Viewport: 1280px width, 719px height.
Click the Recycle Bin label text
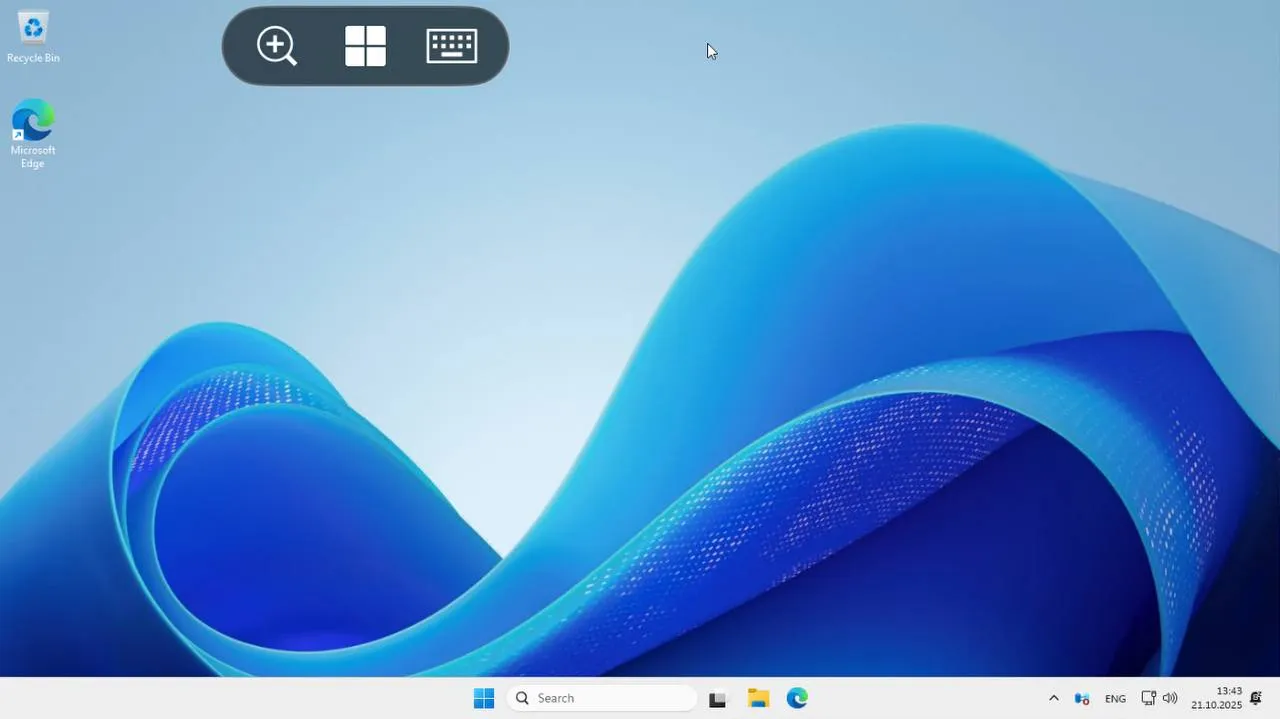pyautogui.click(x=33, y=58)
